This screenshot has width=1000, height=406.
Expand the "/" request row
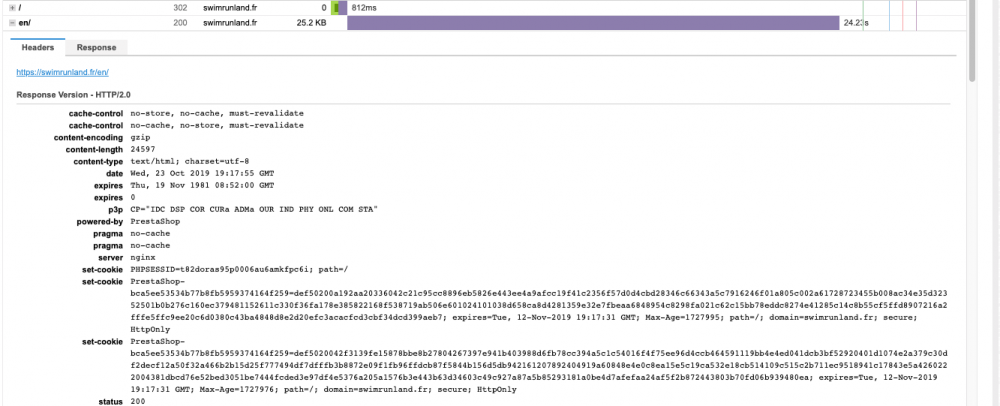[12, 8]
